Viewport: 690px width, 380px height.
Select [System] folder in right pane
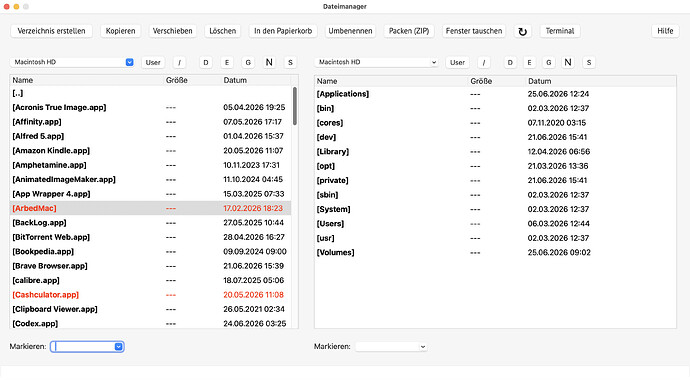click(x=495, y=209)
